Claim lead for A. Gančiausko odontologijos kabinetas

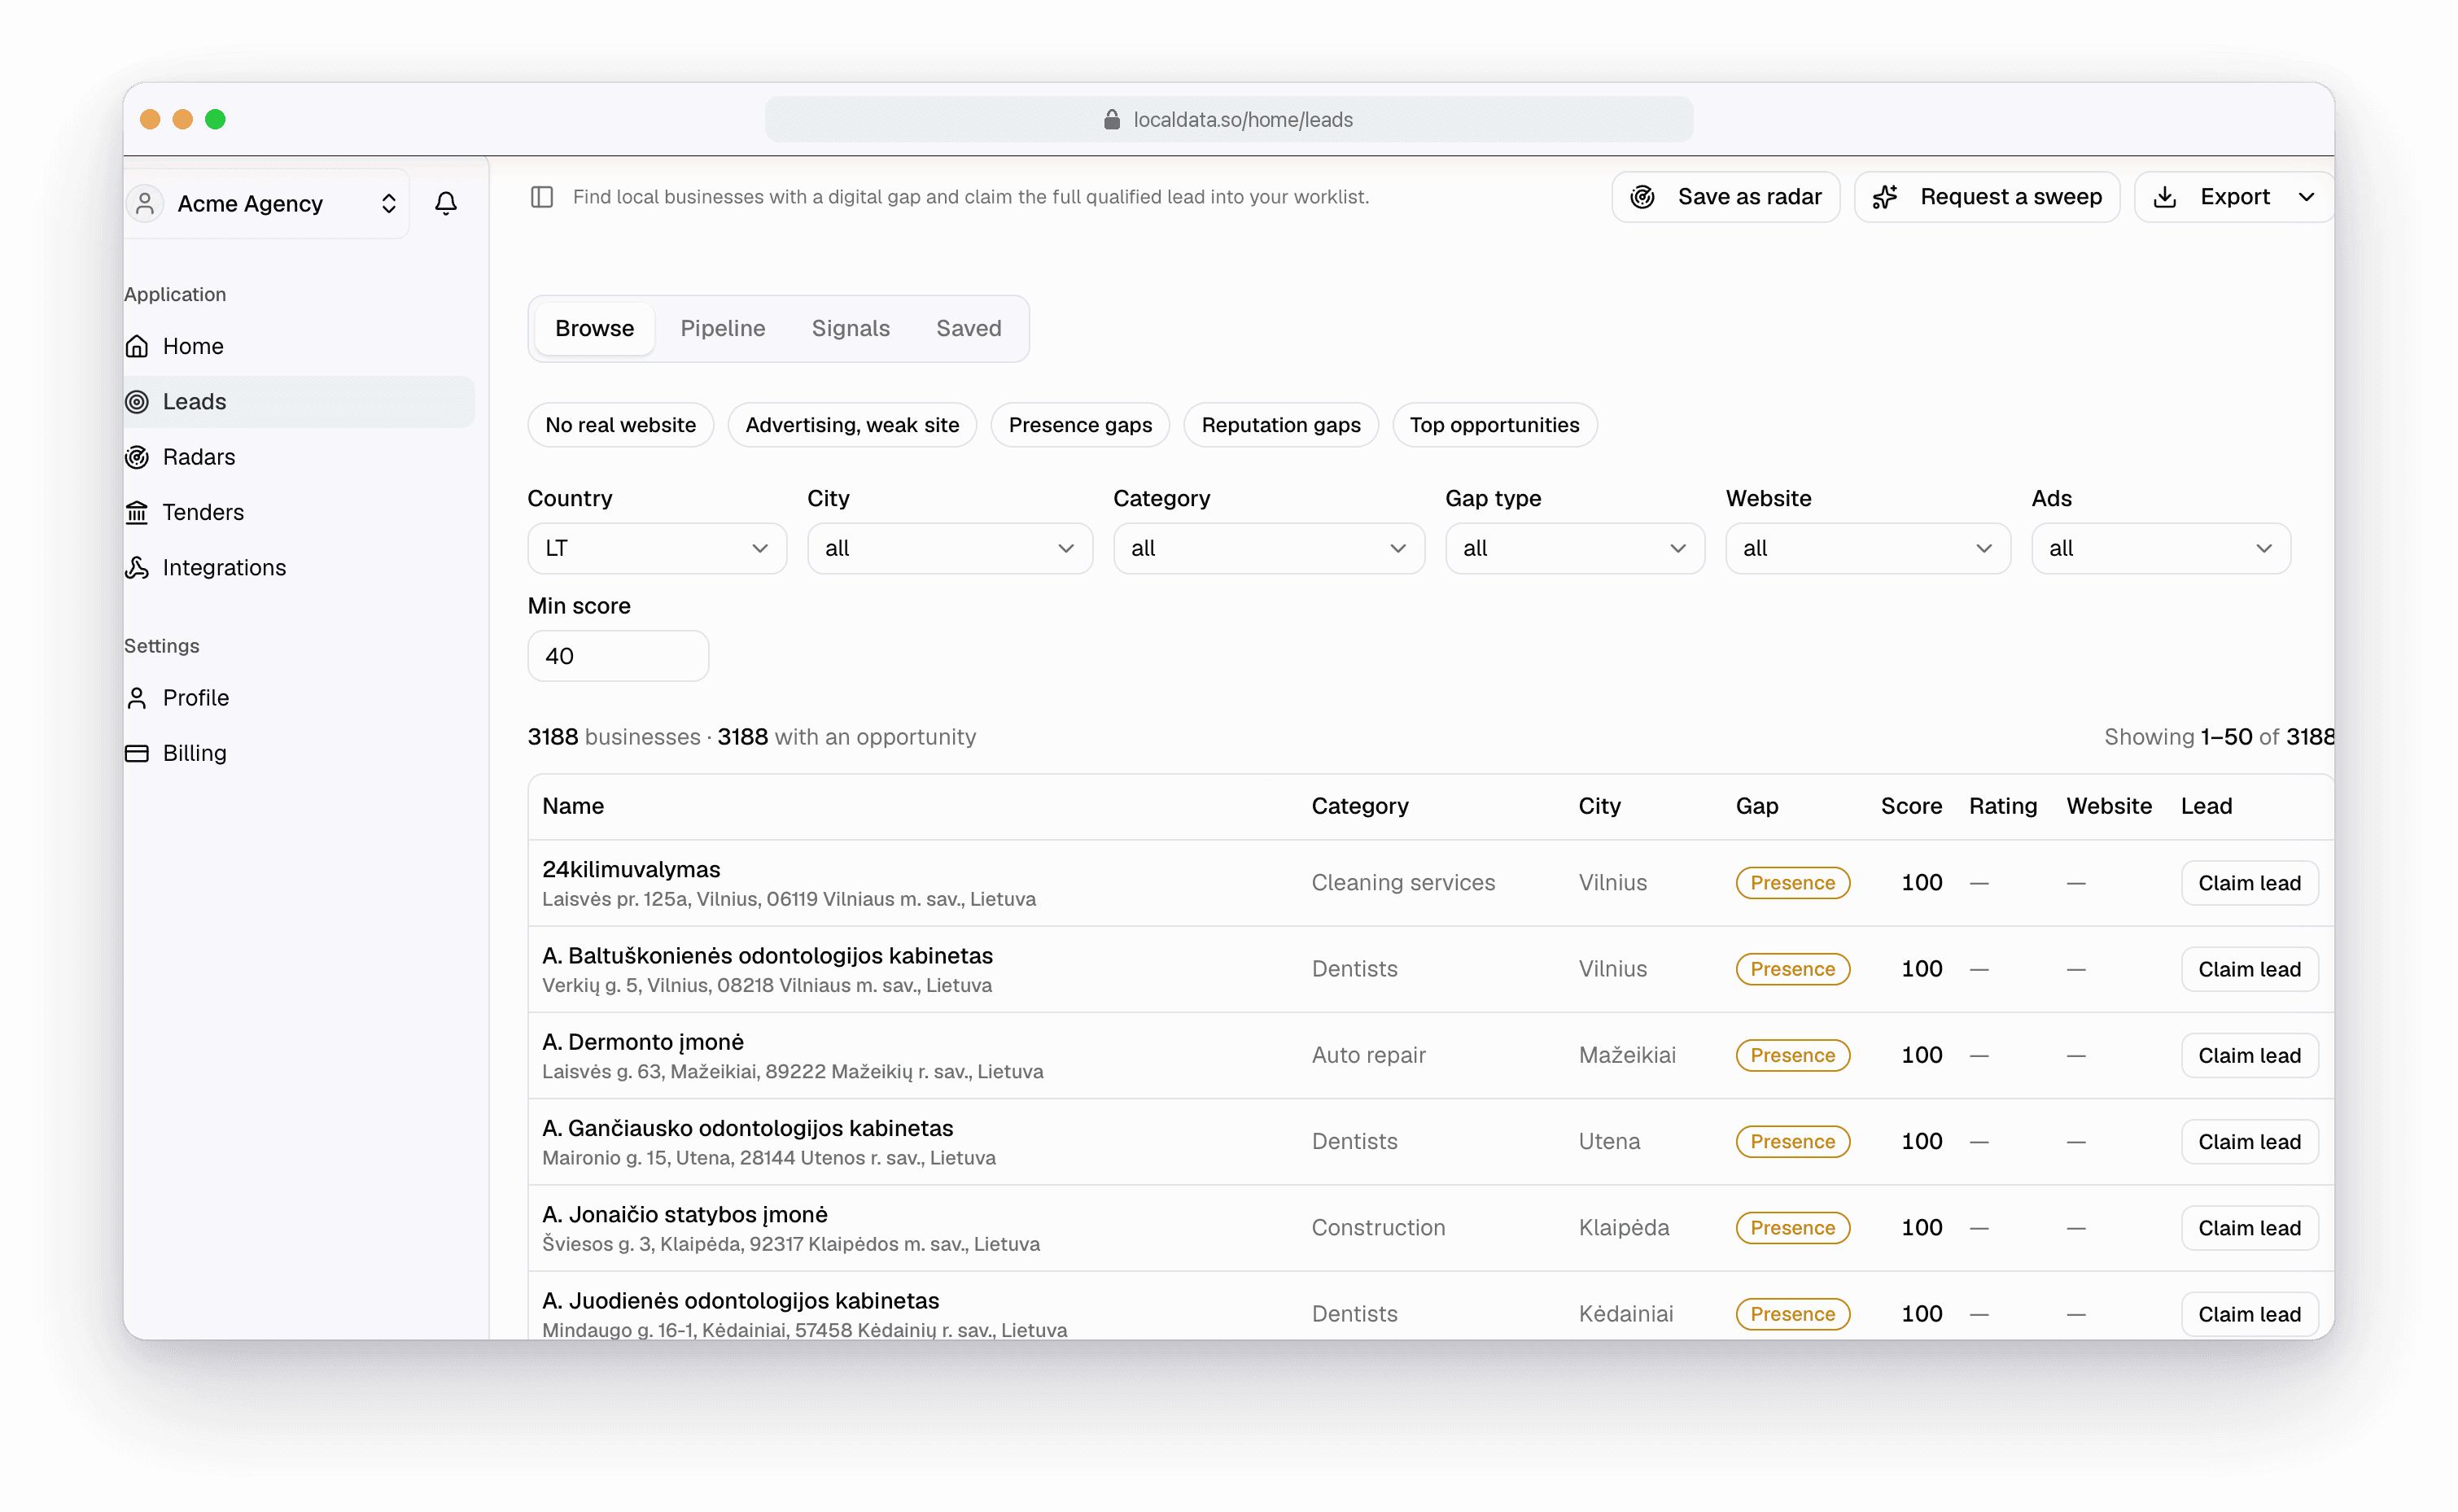point(2249,1141)
